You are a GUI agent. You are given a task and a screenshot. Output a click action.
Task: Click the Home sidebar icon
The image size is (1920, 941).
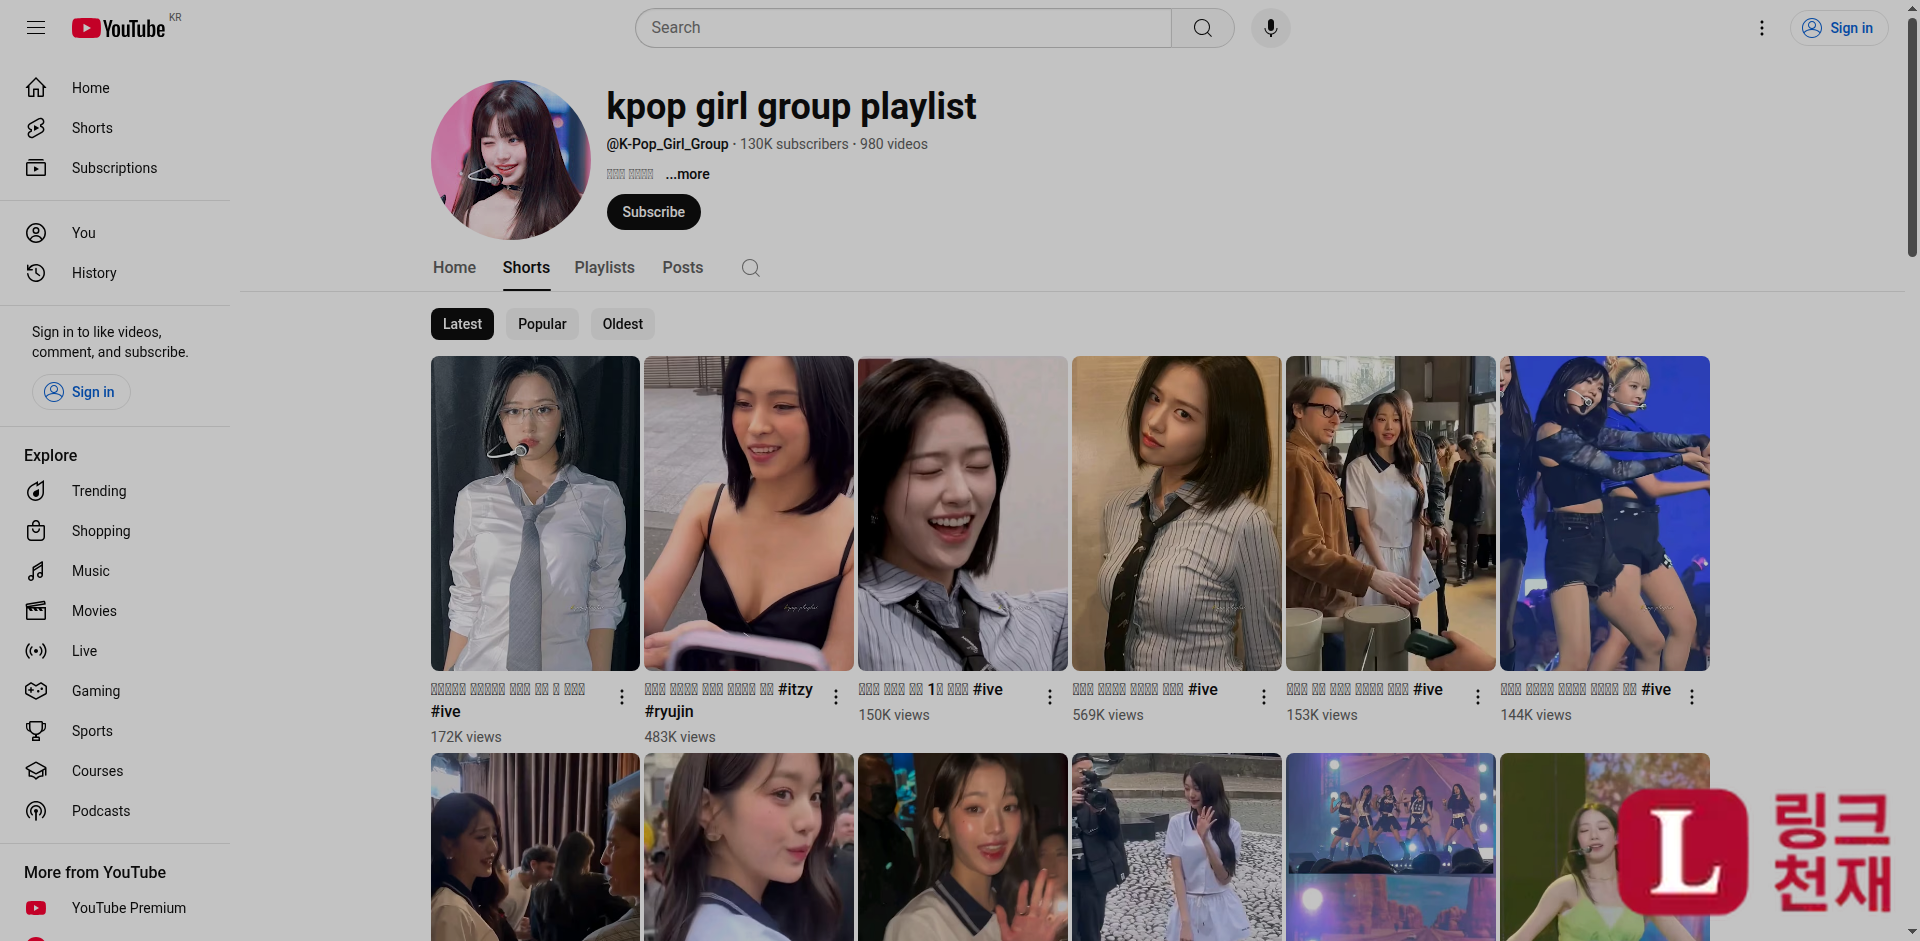coord(36,88)
